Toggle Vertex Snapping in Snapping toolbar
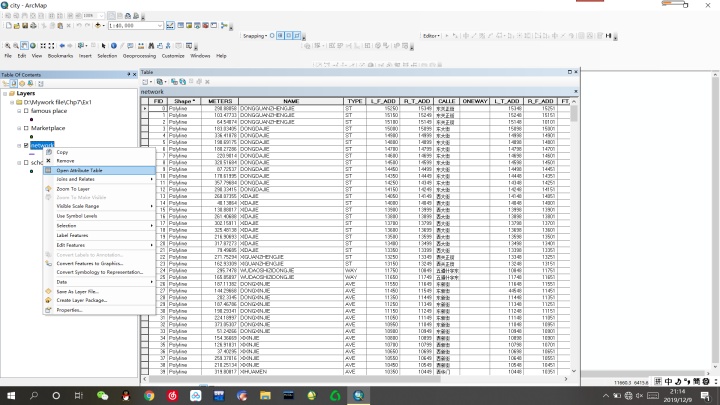 tap(289, 36)
